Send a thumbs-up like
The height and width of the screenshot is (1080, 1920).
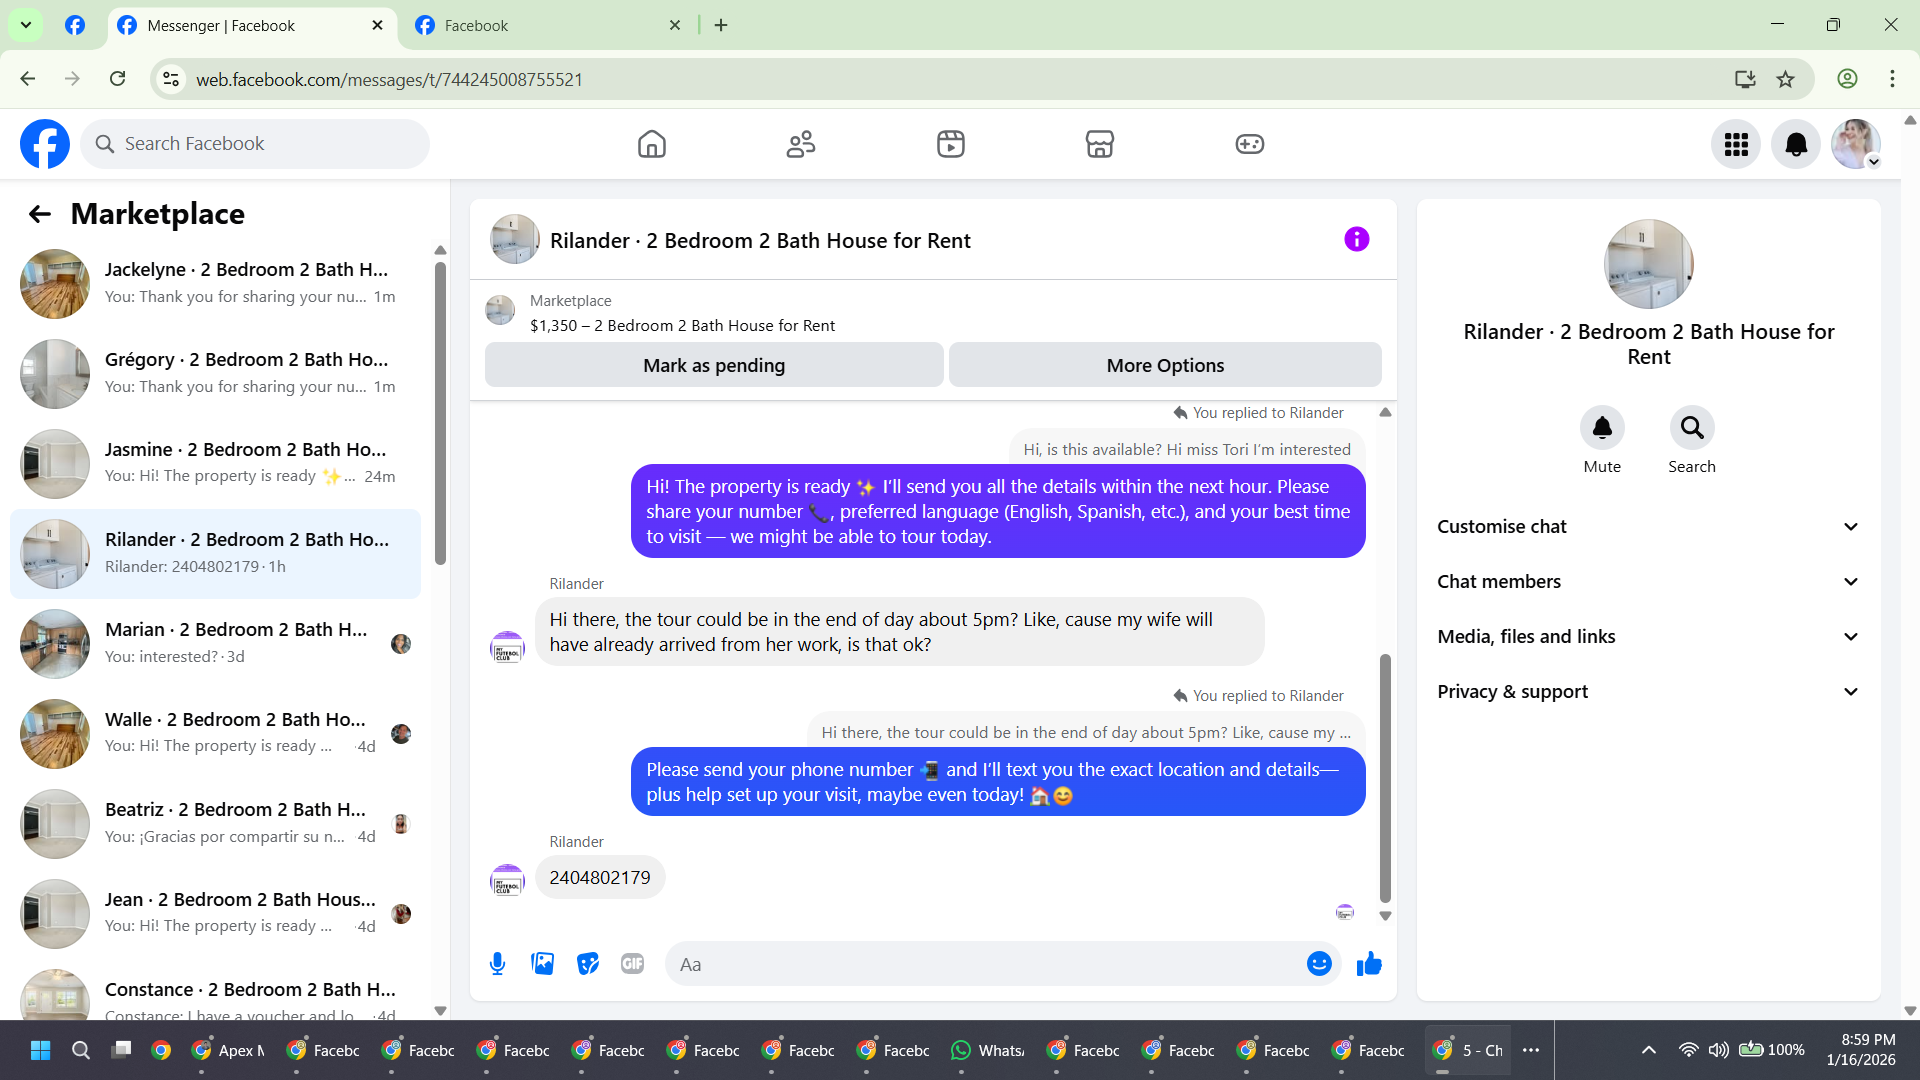click(x=1369, y=964)
